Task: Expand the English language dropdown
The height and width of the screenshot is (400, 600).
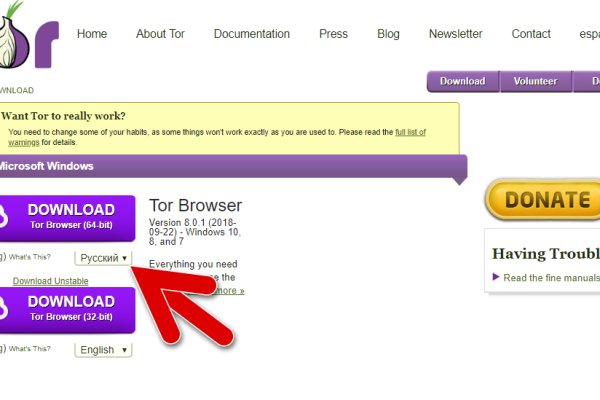Action: [104, 350]
